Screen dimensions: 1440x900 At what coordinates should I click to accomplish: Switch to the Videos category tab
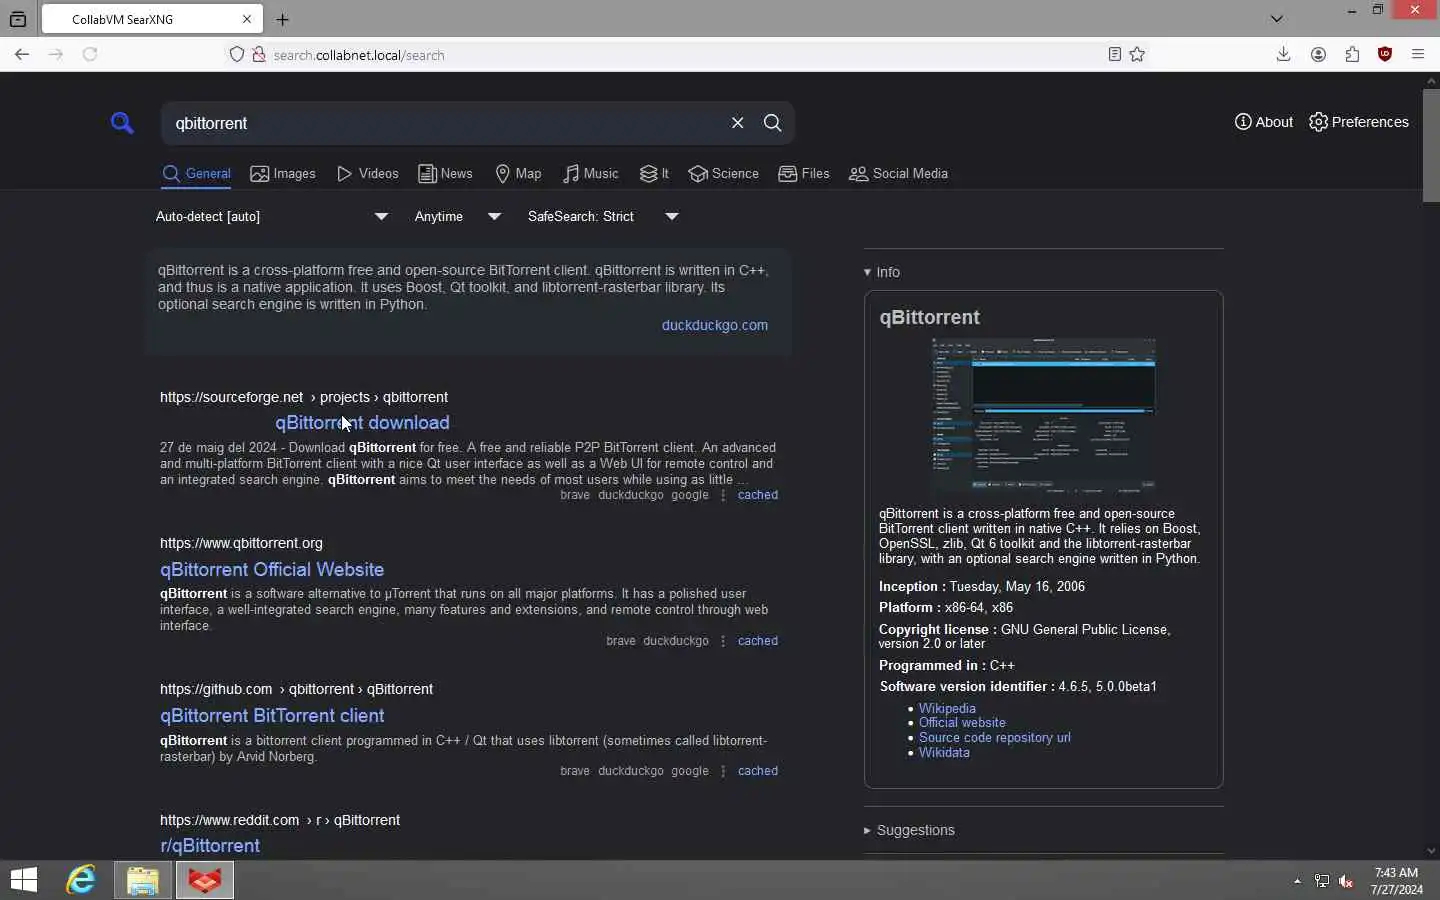tap(368, 174)
